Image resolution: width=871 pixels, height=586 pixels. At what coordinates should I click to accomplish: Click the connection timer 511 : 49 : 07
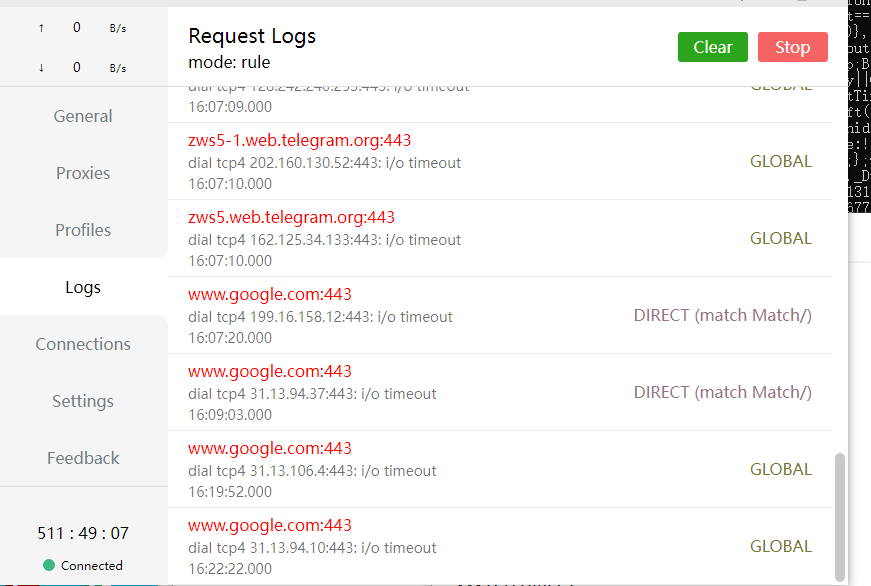pos(83,533)
